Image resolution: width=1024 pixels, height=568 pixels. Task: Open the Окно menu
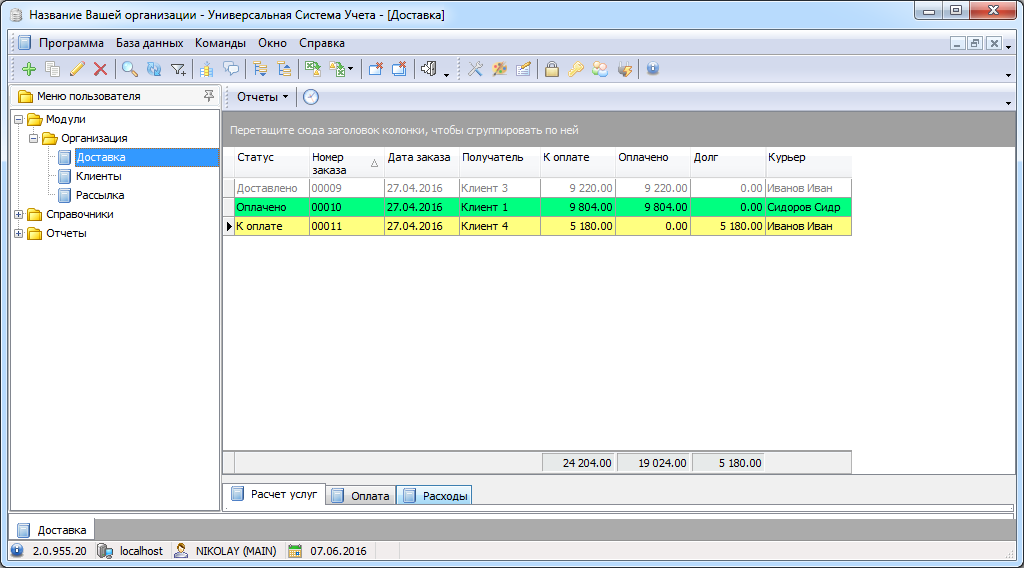point(272,43)
